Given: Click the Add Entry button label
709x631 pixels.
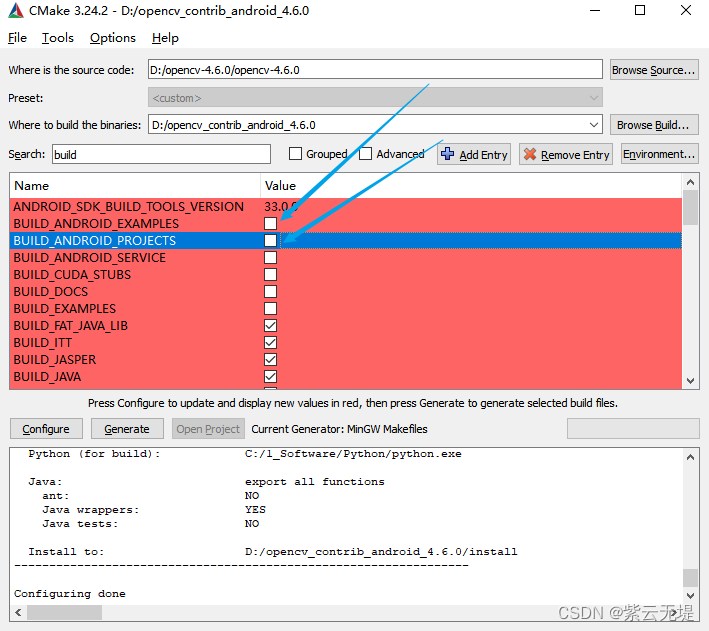Looking at the screenshot, I should pyautogui.click(x=483, y=155).
